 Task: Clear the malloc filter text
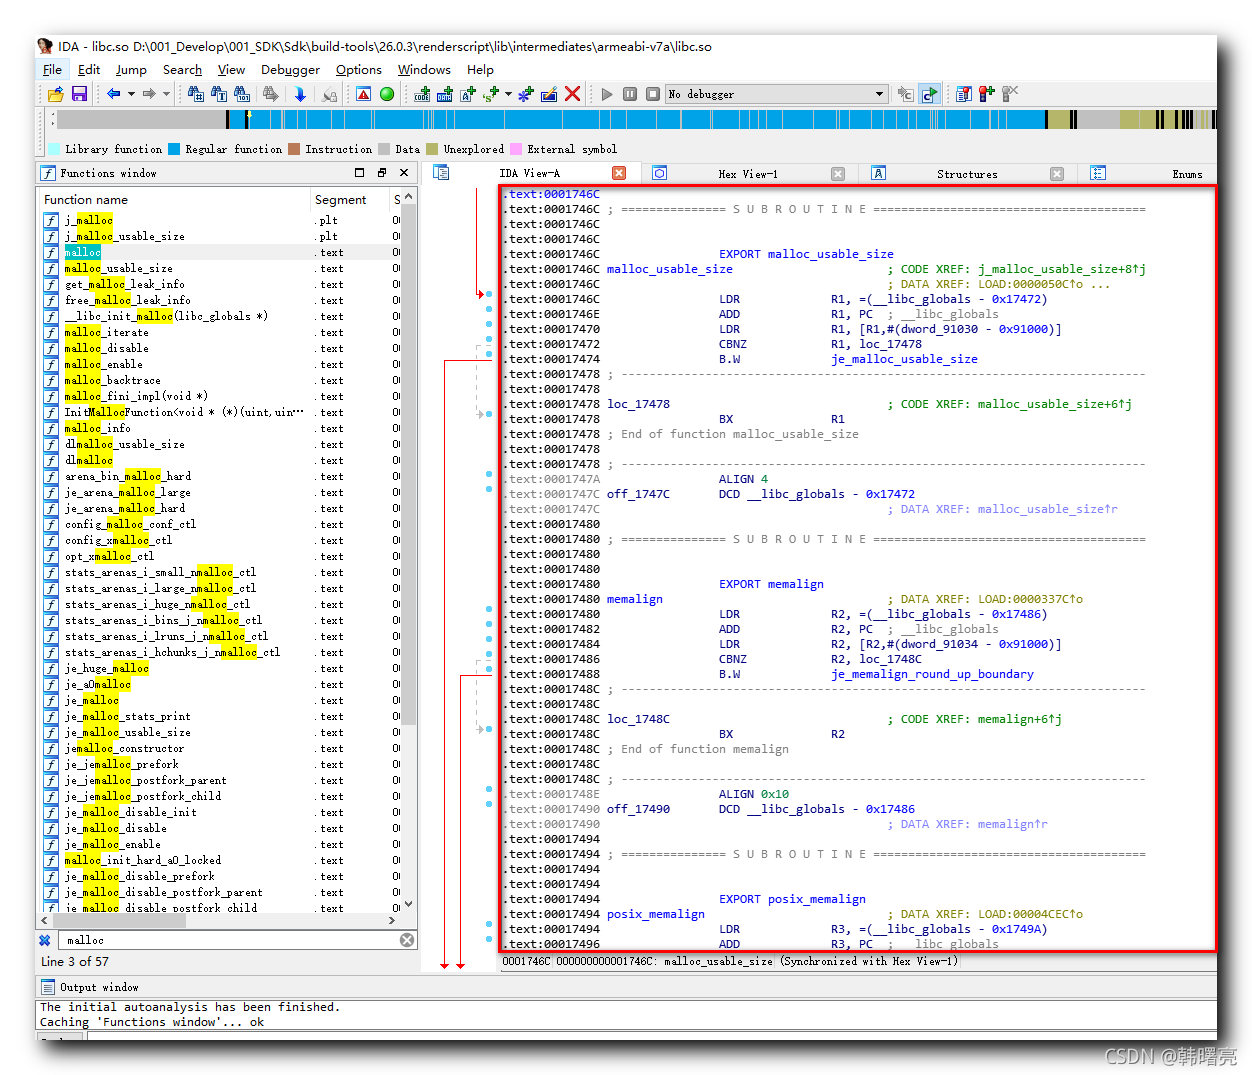pos(407,940)
